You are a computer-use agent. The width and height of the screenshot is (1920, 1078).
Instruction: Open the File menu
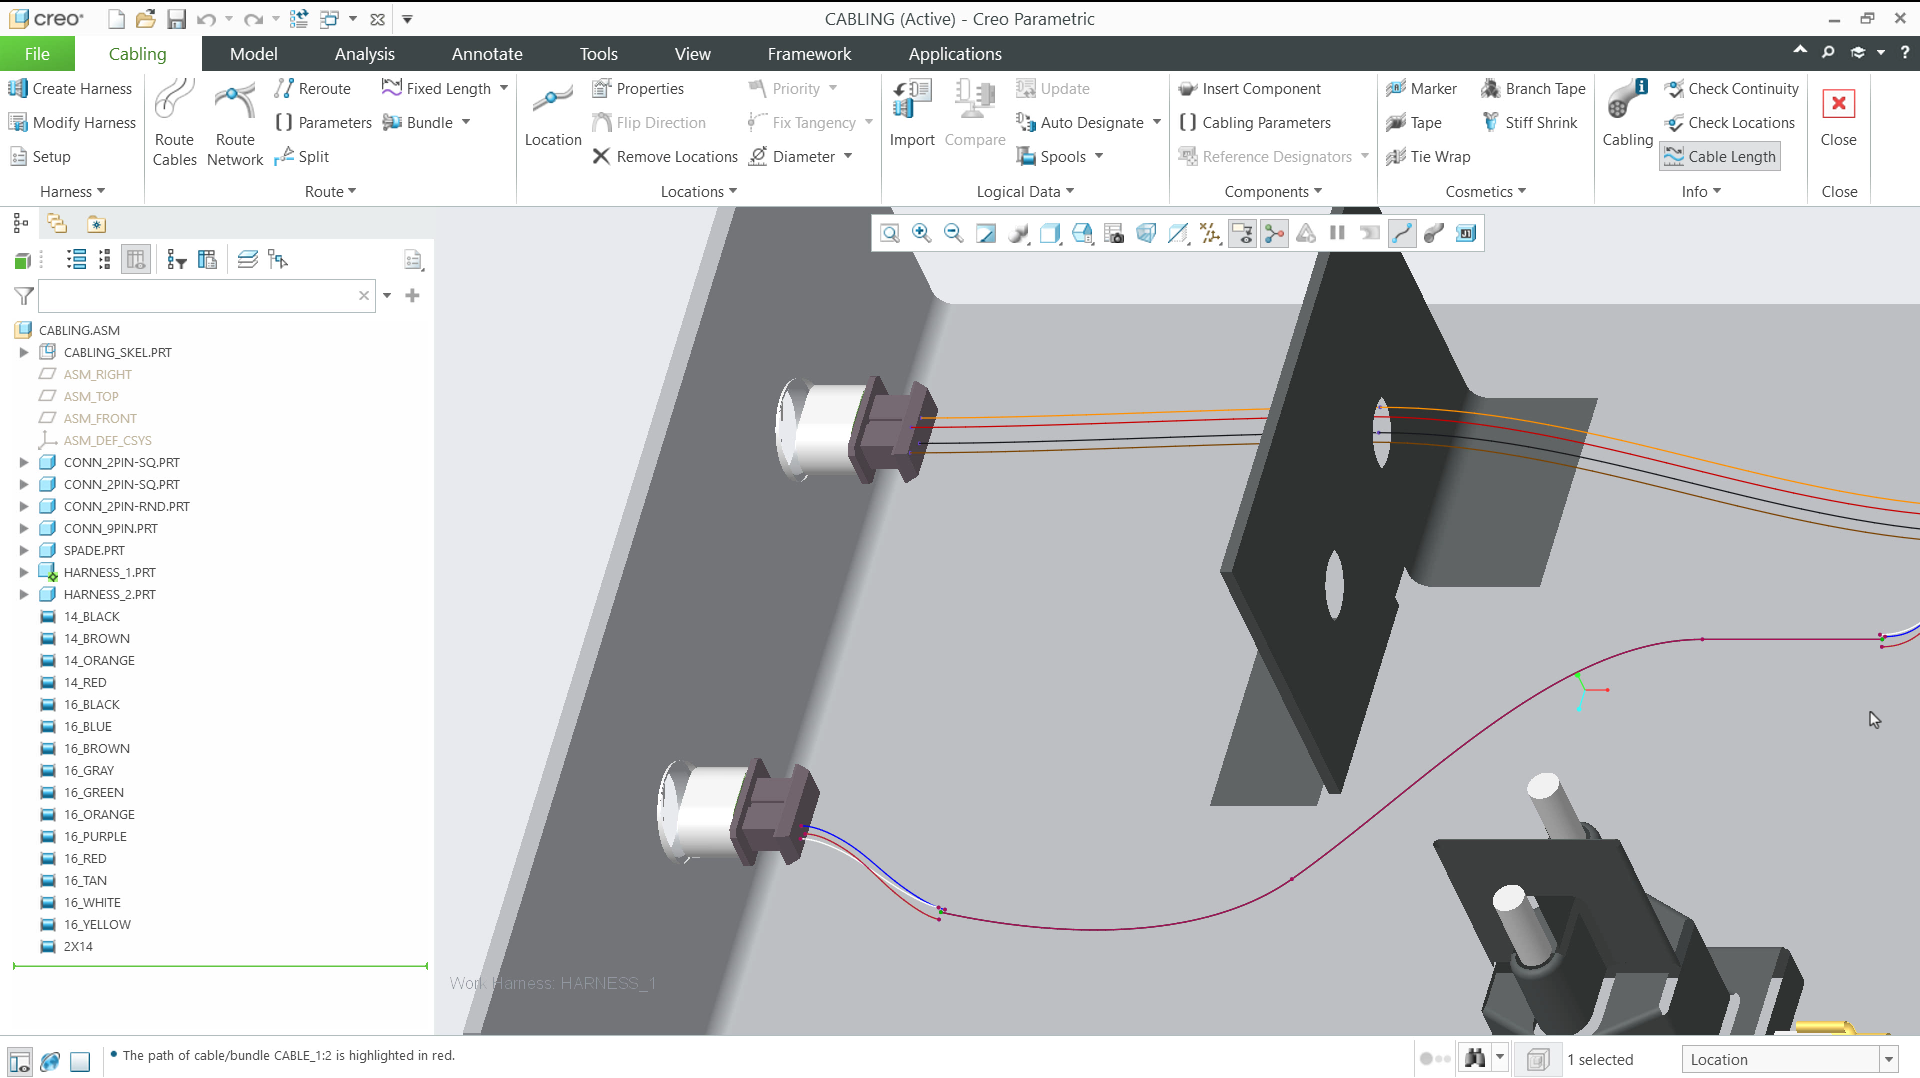(x=37, y=53)
